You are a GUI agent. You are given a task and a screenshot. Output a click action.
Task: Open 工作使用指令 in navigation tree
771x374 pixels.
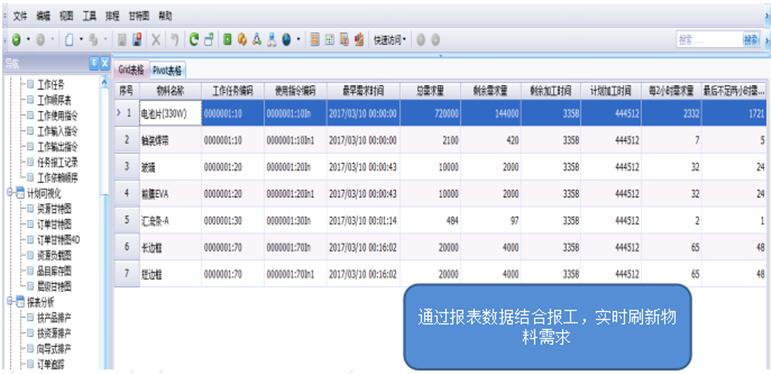tap(58, 116)
